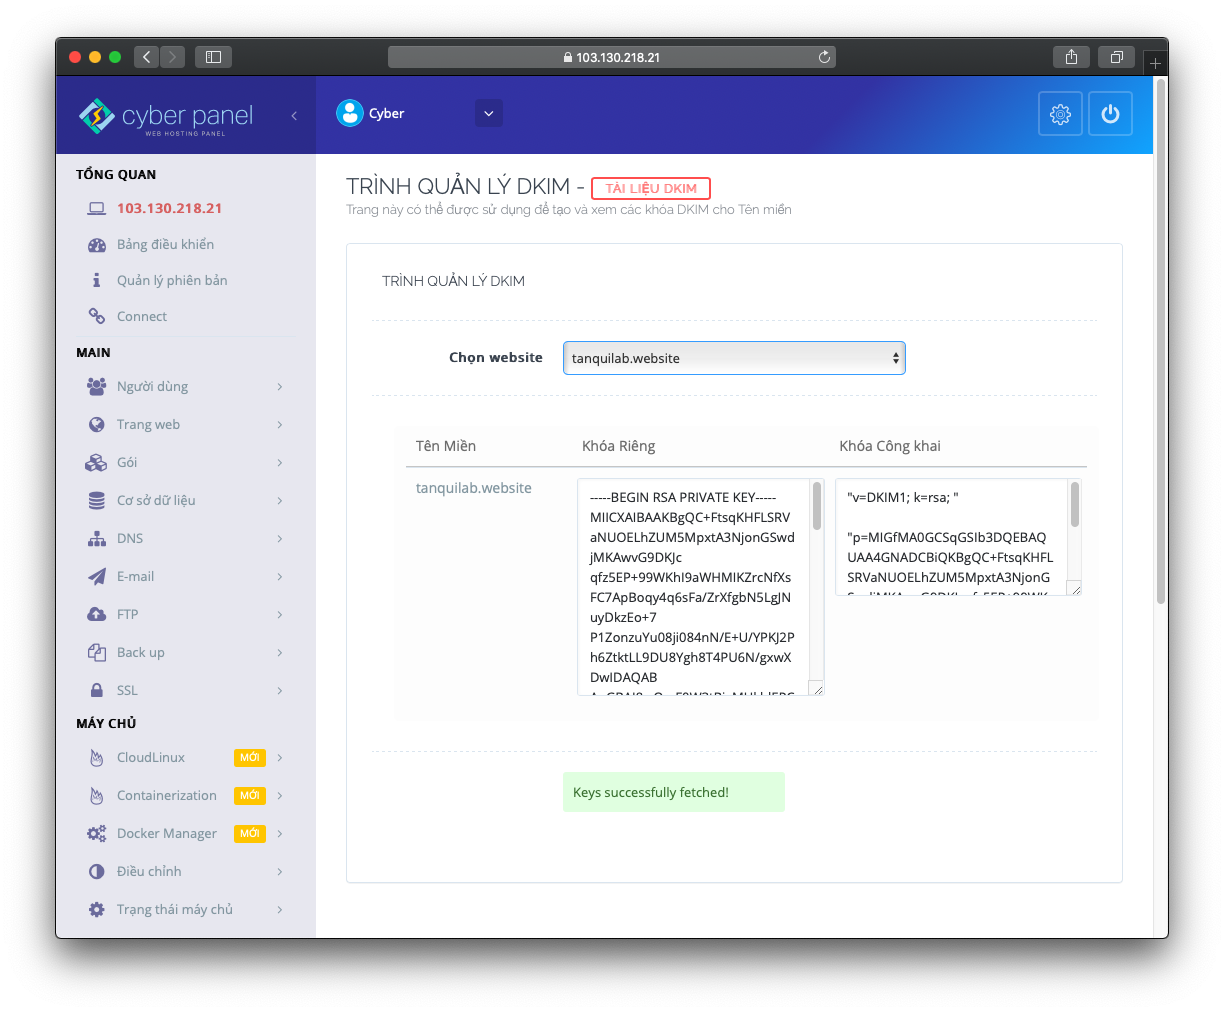Collapse sidebar using the left chevron

pyautogui.click(x=294, y=116)
